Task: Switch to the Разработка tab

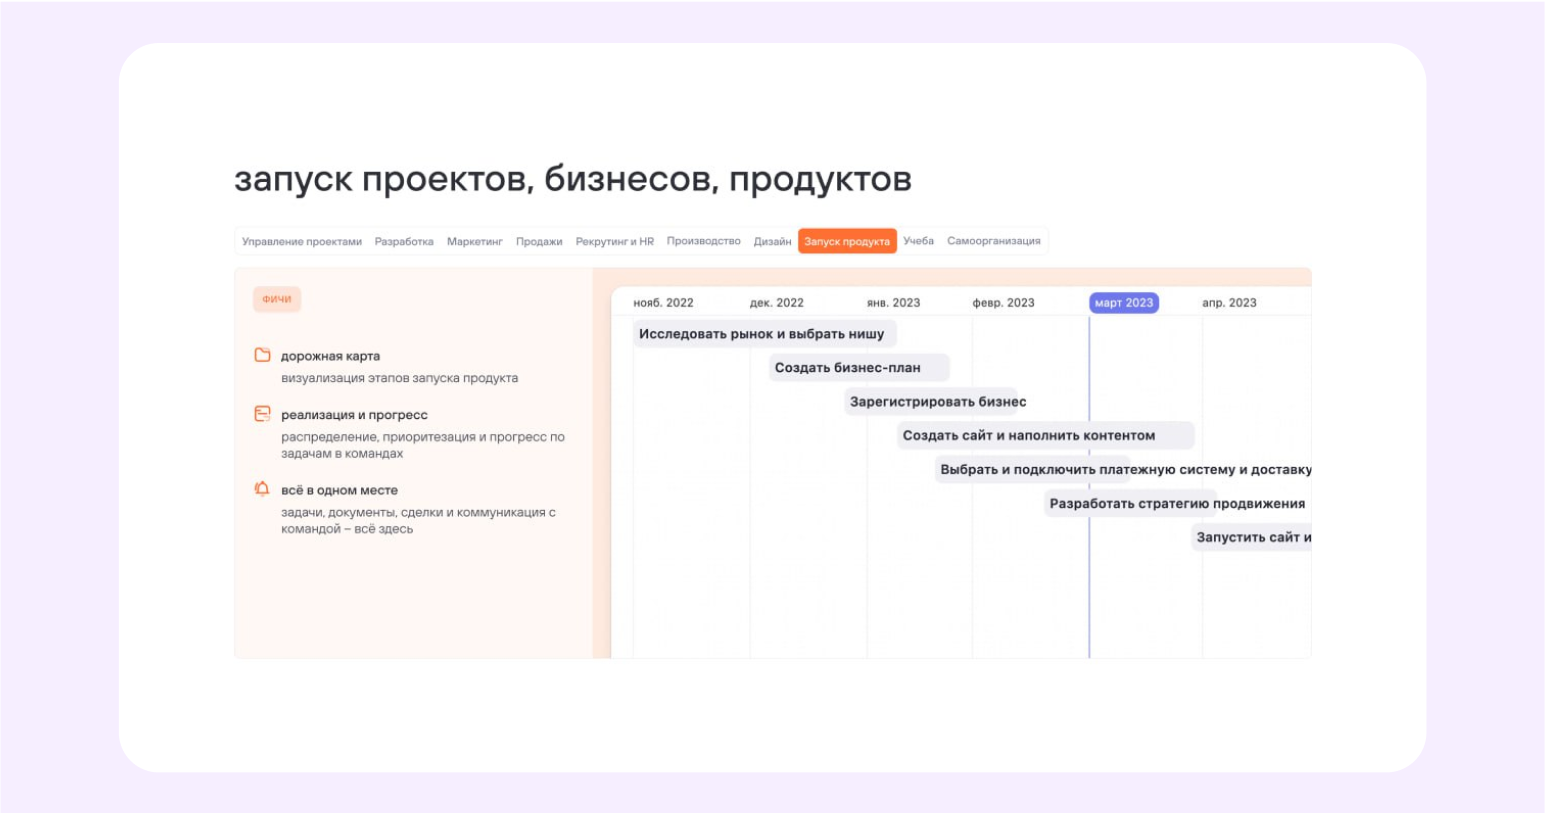Action: point(404,241)
